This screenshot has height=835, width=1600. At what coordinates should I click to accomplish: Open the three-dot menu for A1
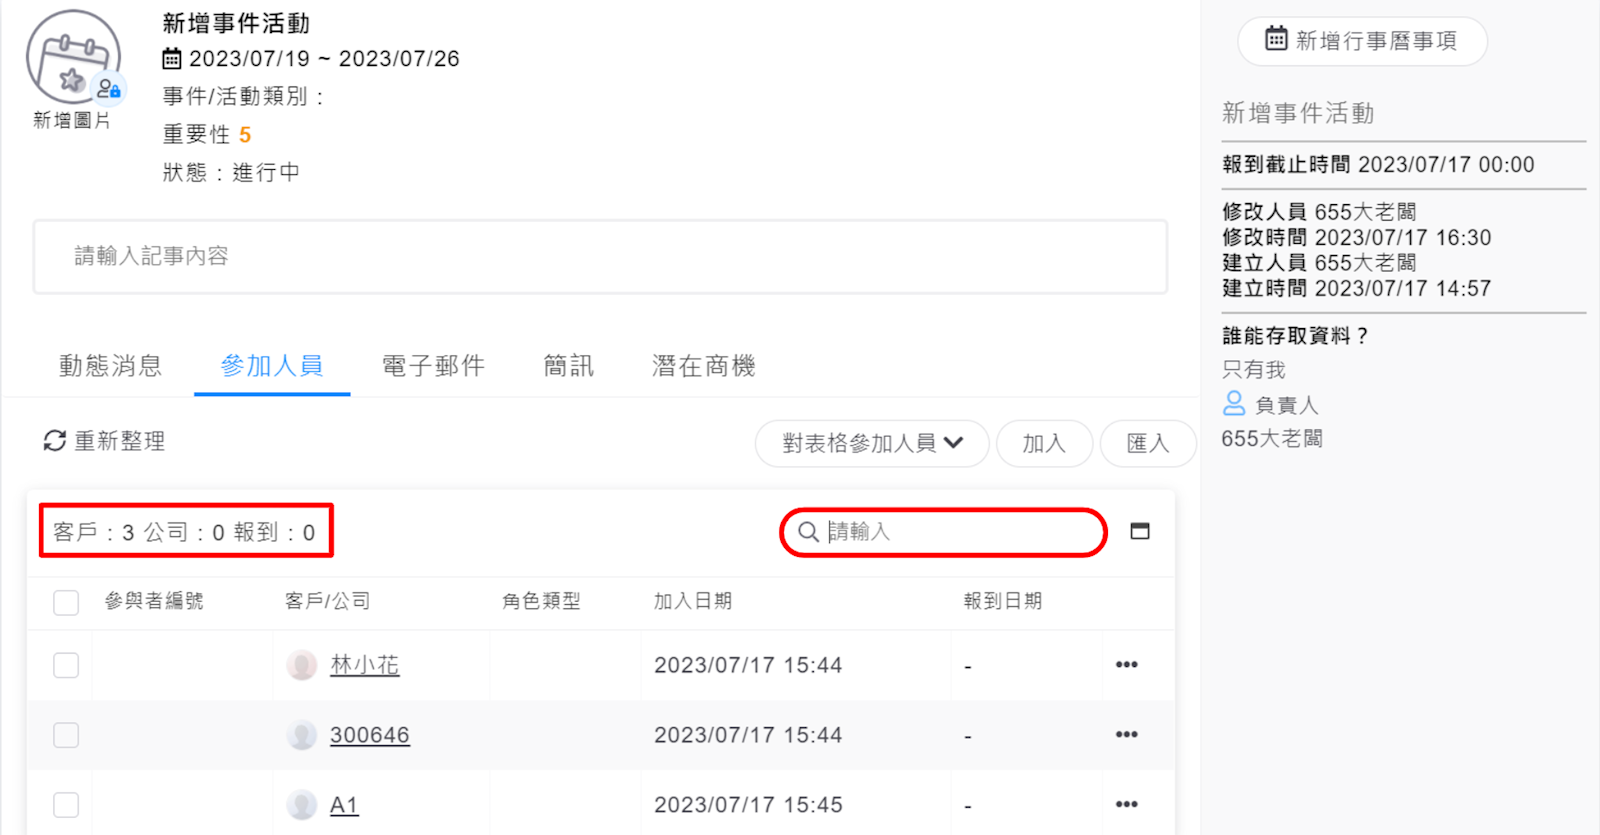(x=1126, y=805)
